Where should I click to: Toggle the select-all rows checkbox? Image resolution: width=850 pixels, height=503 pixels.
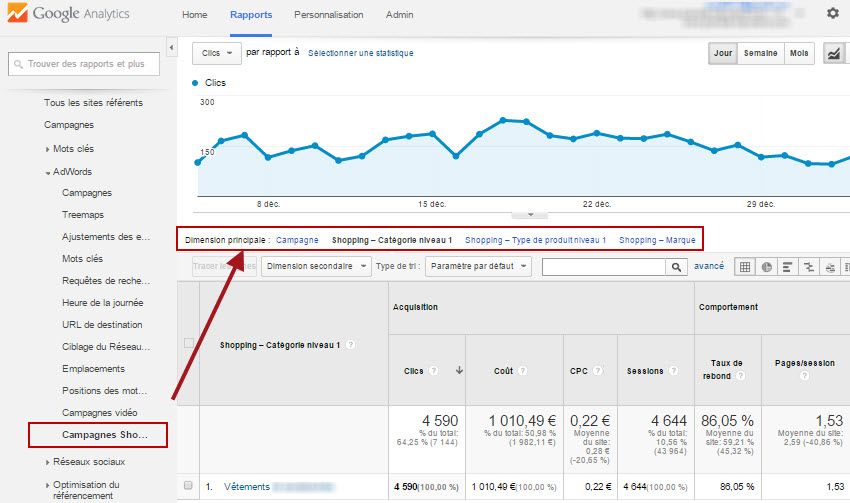189,343
